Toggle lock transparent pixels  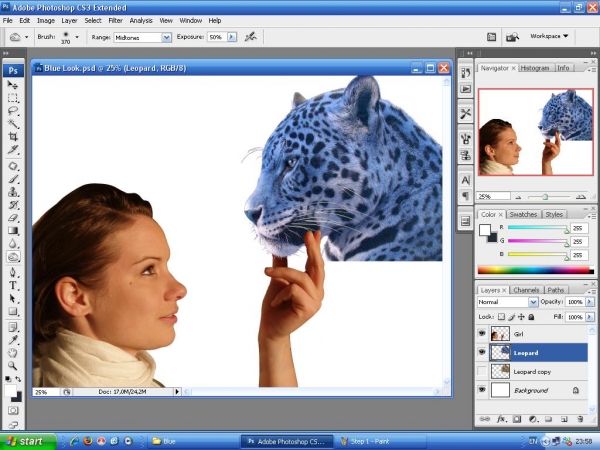coord(501,317)
